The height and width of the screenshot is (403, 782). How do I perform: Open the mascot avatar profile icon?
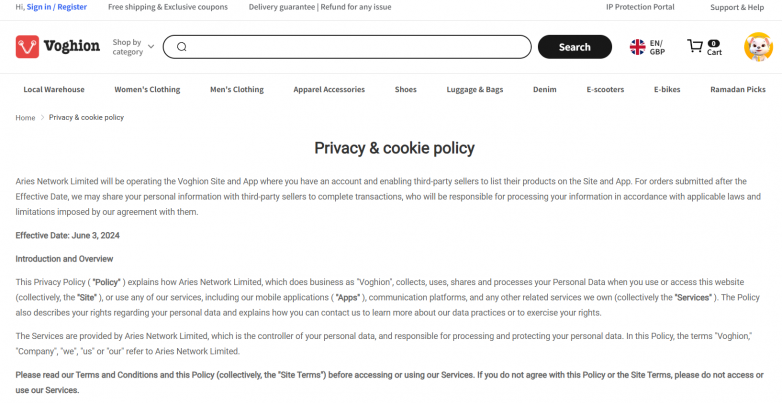click(x=758, y=47)
